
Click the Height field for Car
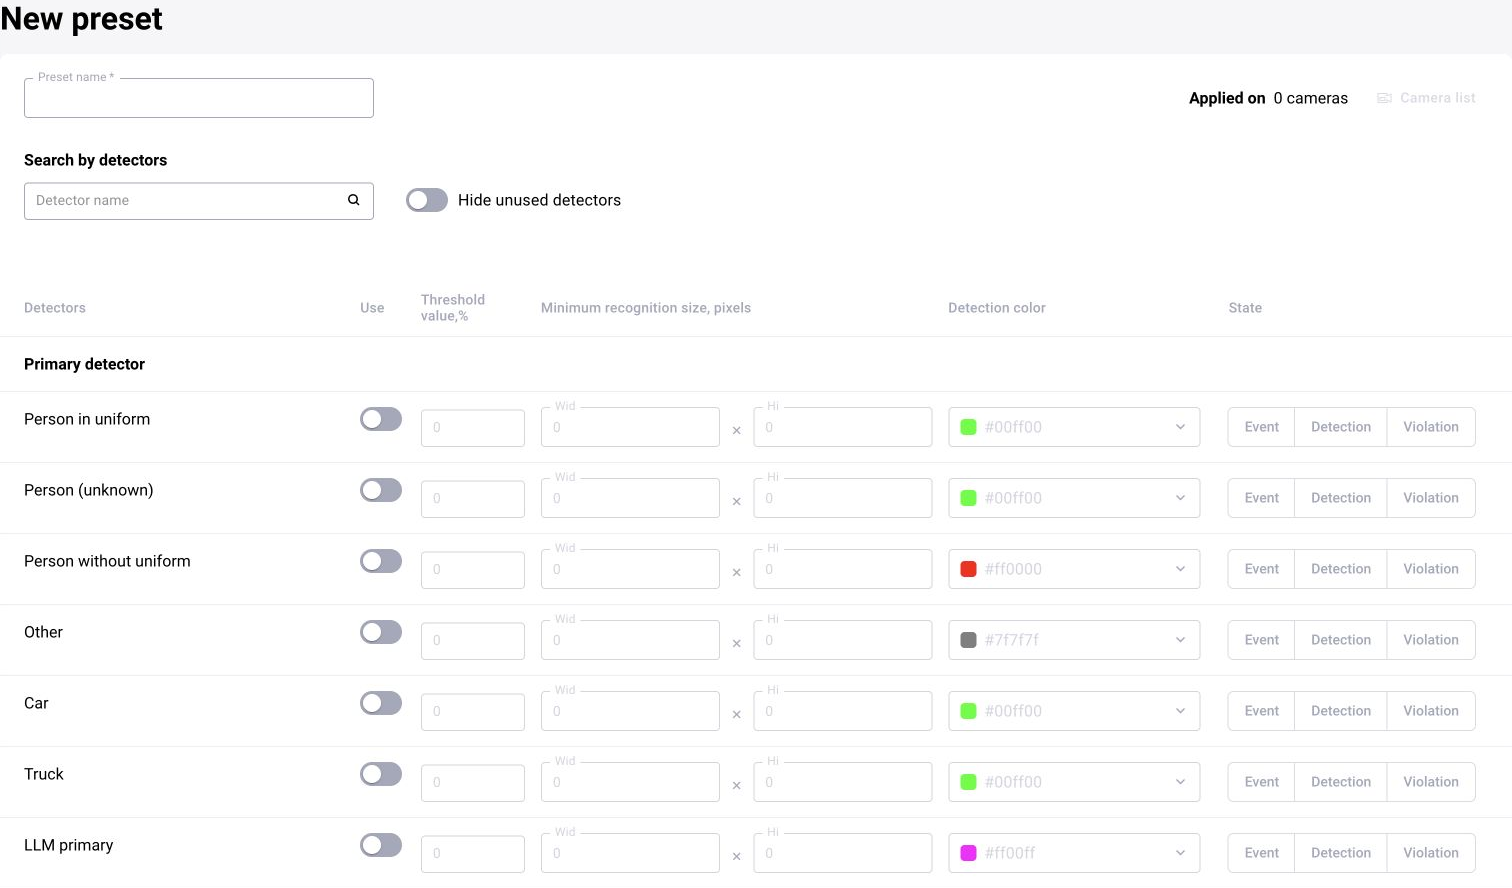pos(842,711)
